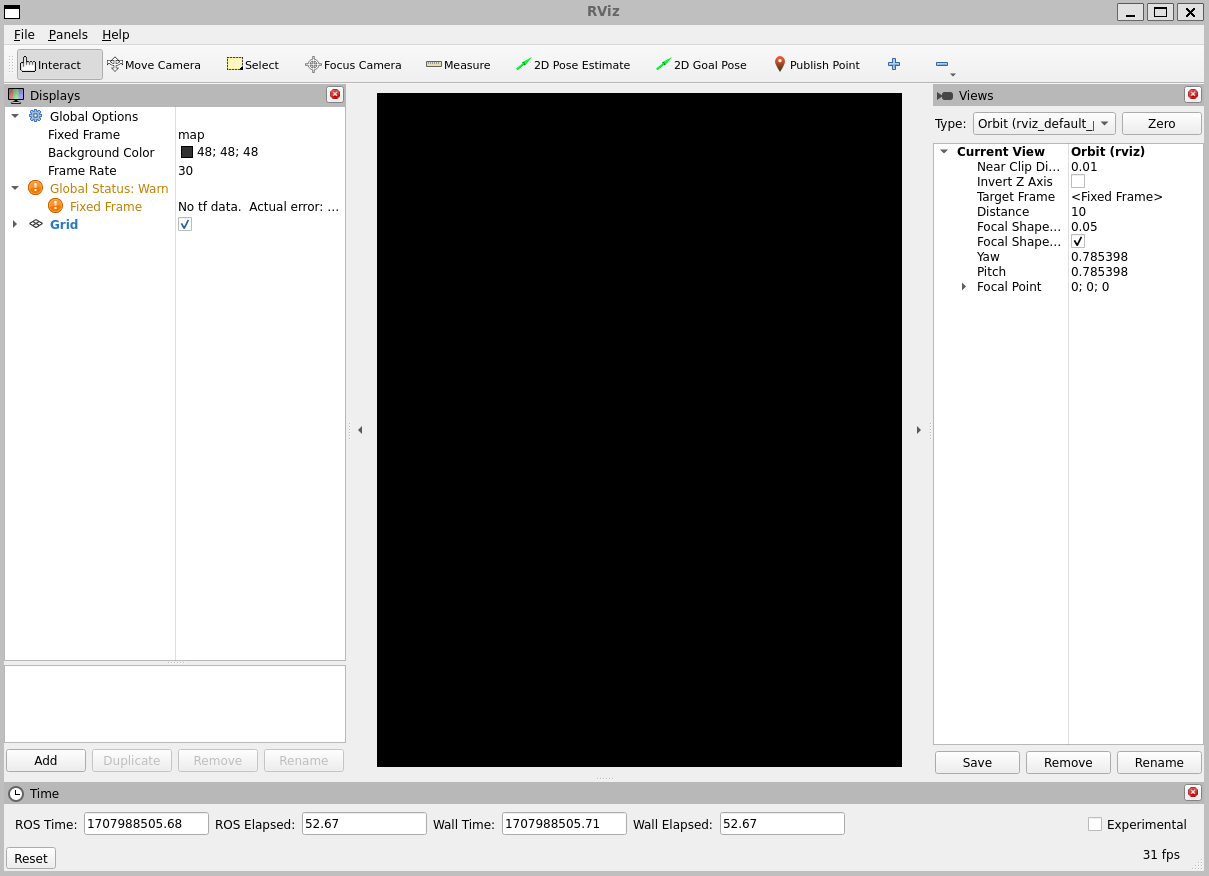
Task: Expand the Focal Point properties
Action: point(962,287)
